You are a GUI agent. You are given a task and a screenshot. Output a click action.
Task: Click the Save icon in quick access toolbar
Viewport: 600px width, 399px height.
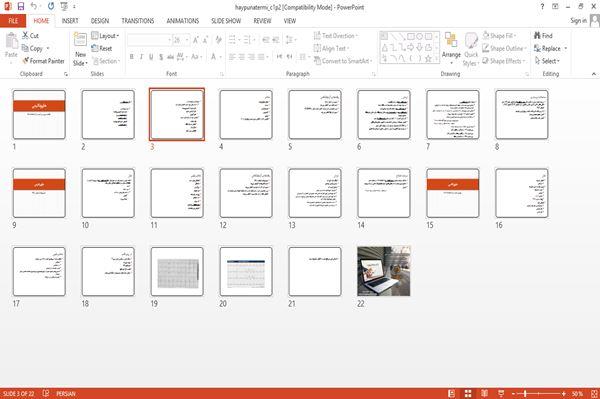click(21, 7)
